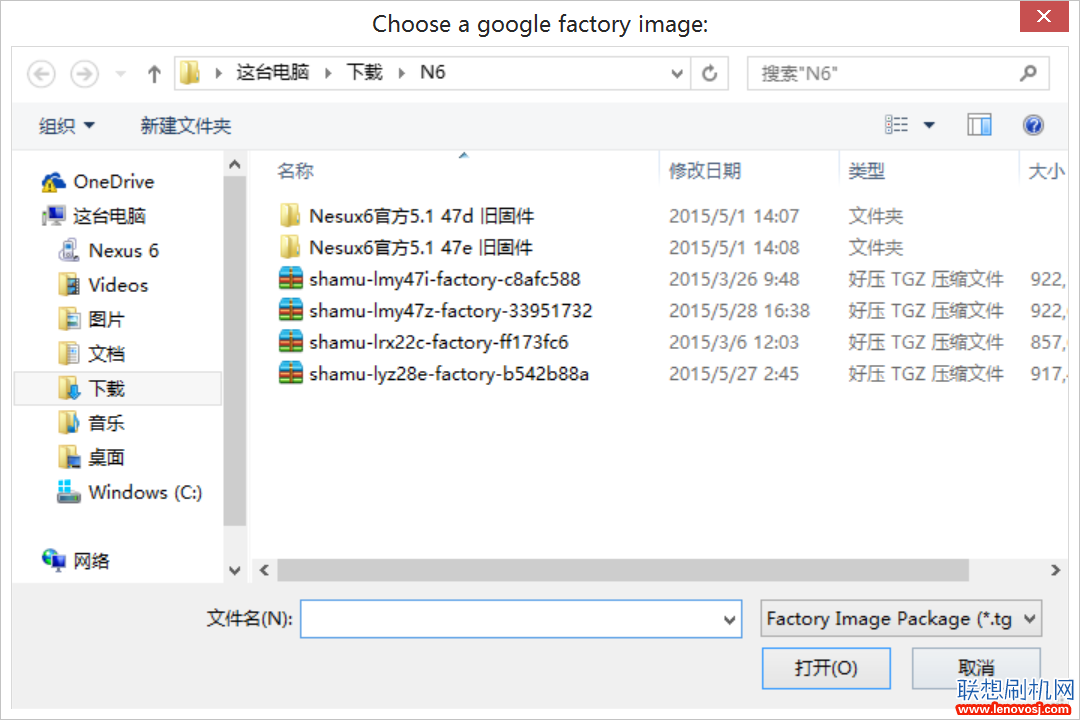
Task: Select 这台电脑 in the navigation tree
Action: pyautogui.click(x=94, y=216)
